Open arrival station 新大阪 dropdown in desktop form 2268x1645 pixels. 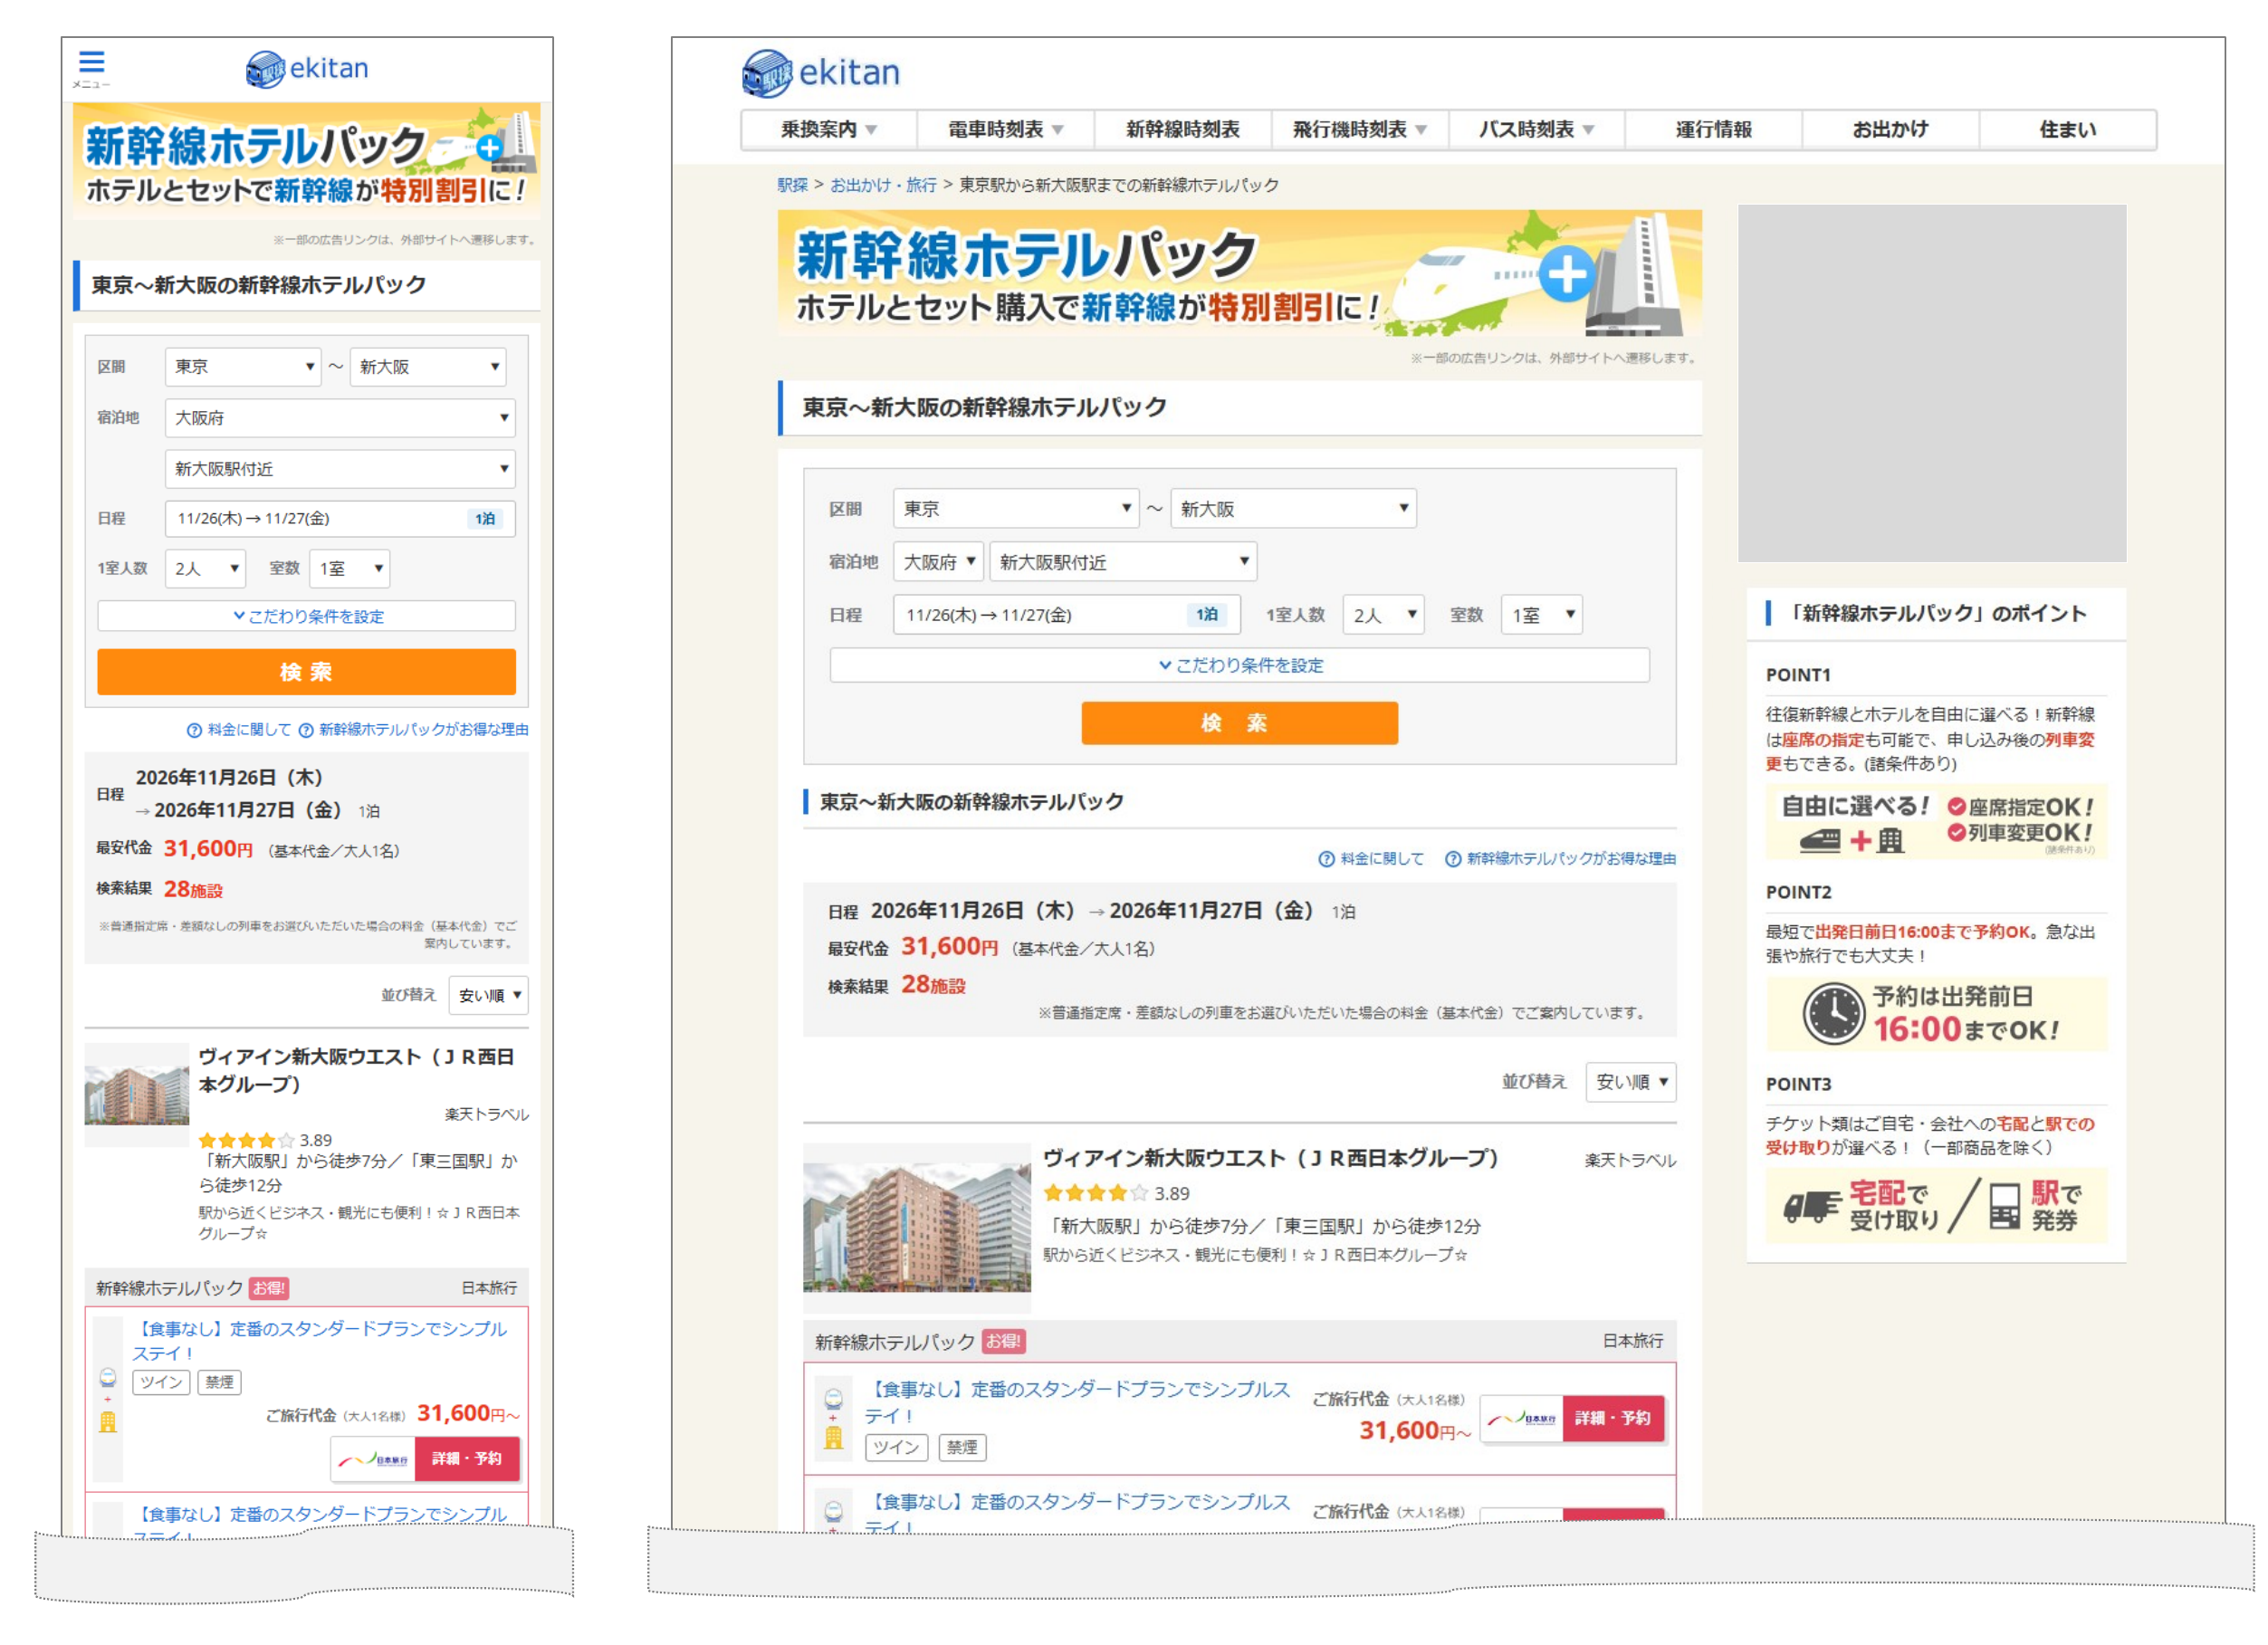(1293, 508)
